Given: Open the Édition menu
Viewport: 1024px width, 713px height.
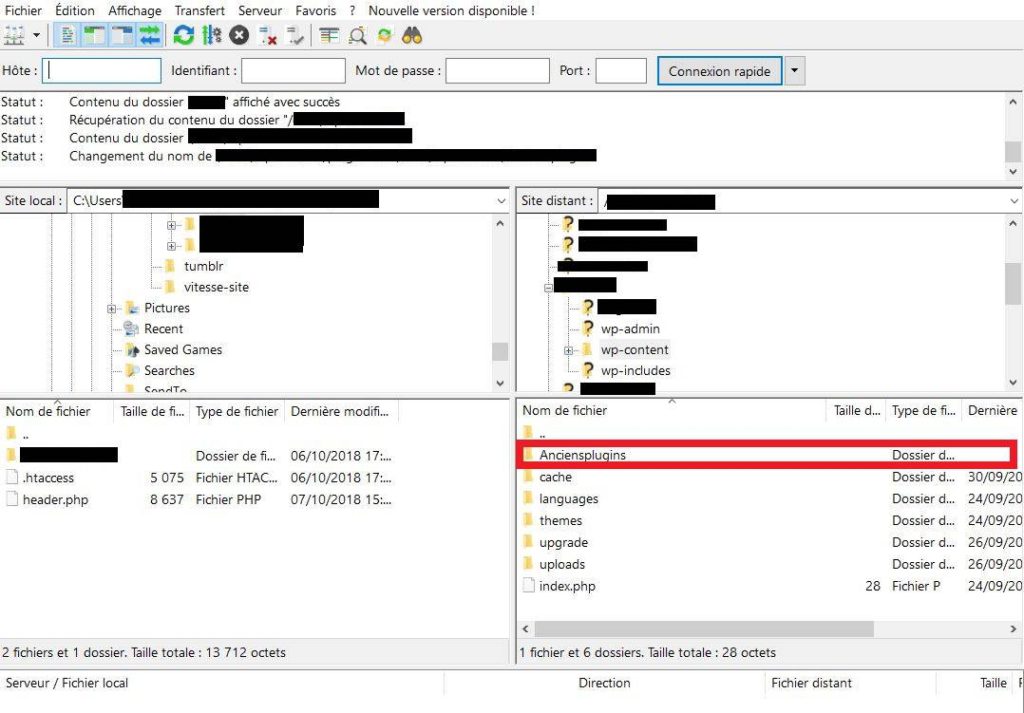Looking at the screenshot, I should pos(74,10).
